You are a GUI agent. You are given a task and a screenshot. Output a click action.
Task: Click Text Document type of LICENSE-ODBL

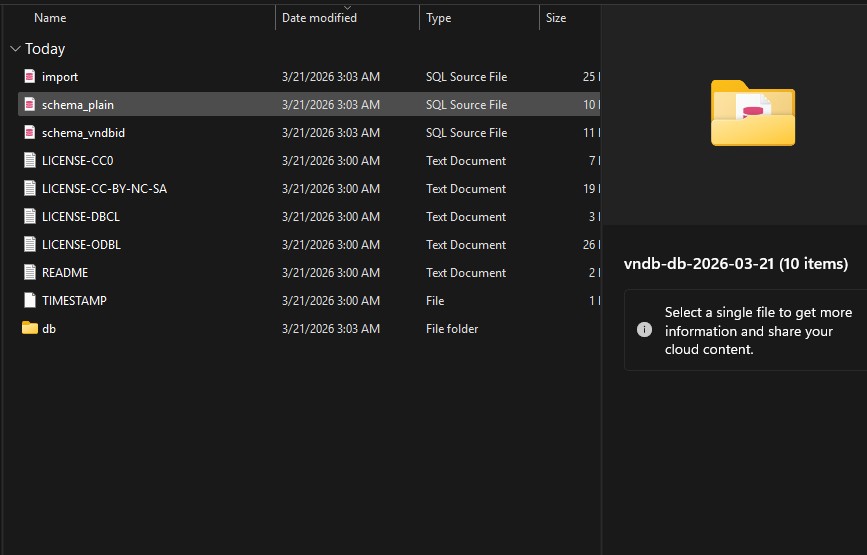click(x=466, y=244)
